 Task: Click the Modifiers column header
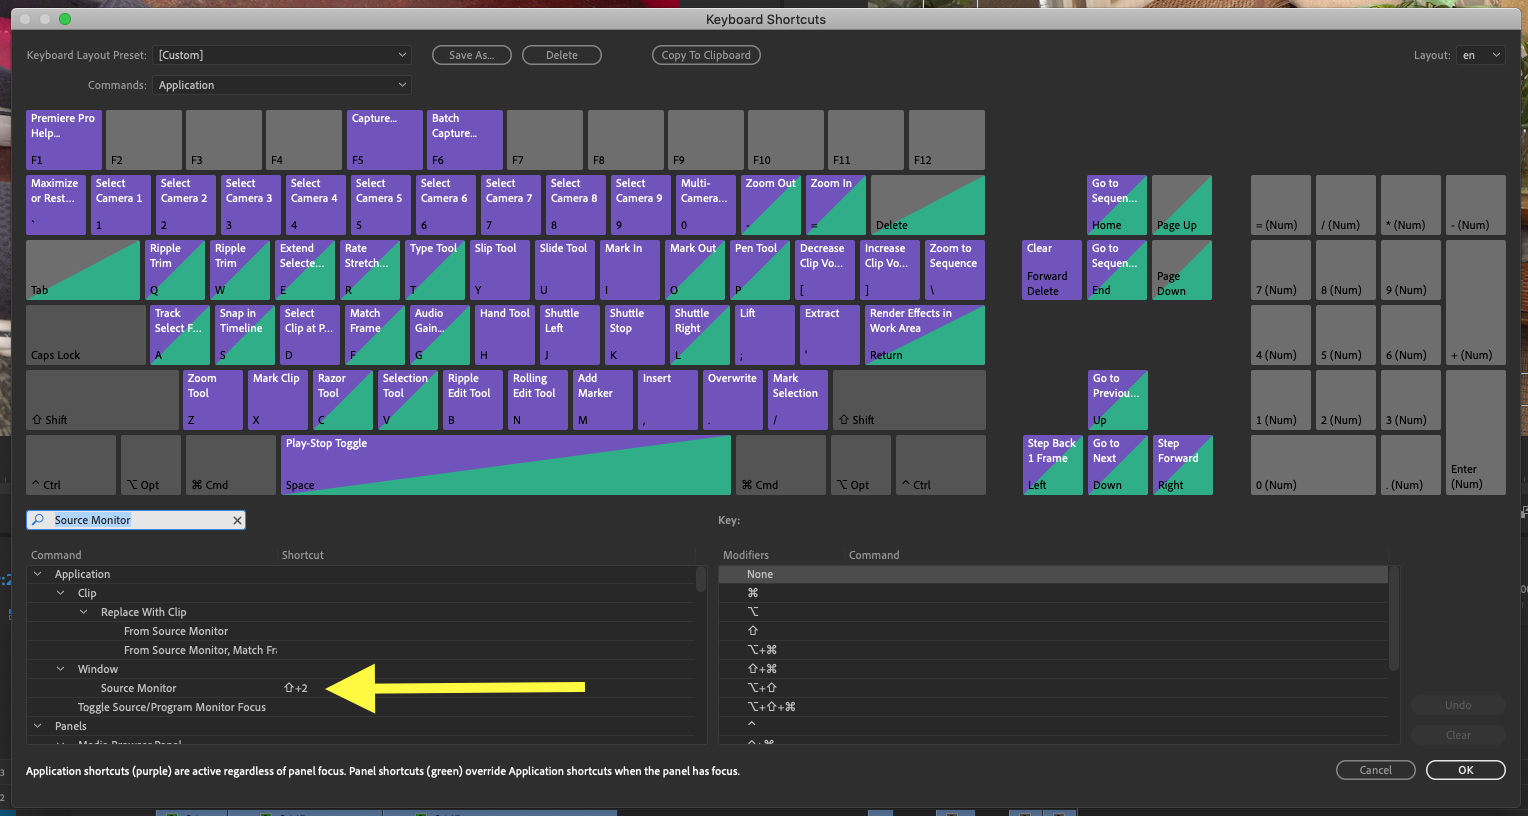click(746, 555)
